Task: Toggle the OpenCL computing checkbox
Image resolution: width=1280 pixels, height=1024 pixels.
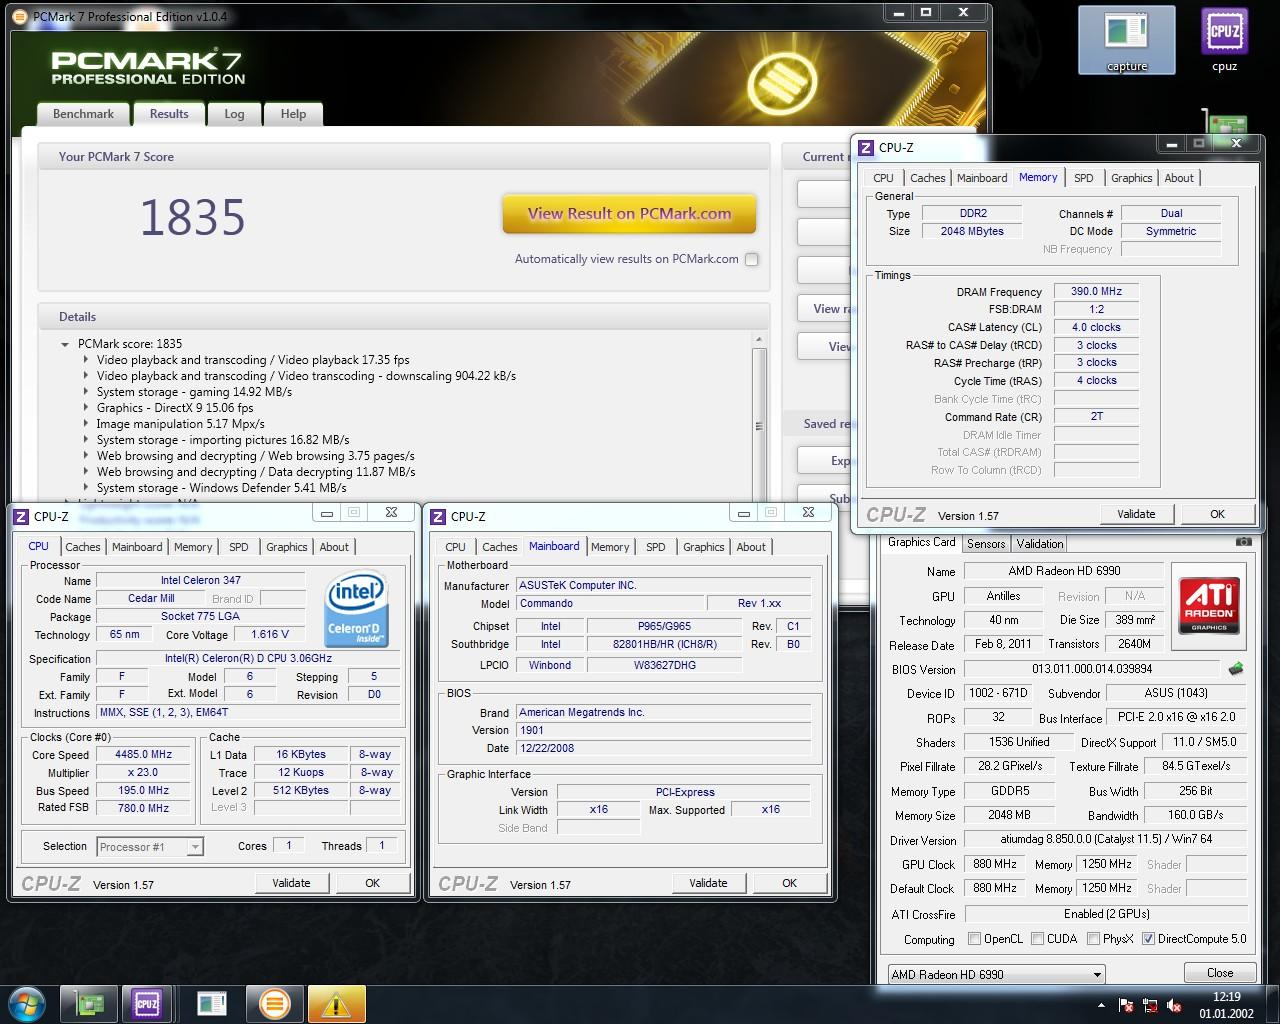Action: pyautogui.click(x=974, y=939)
